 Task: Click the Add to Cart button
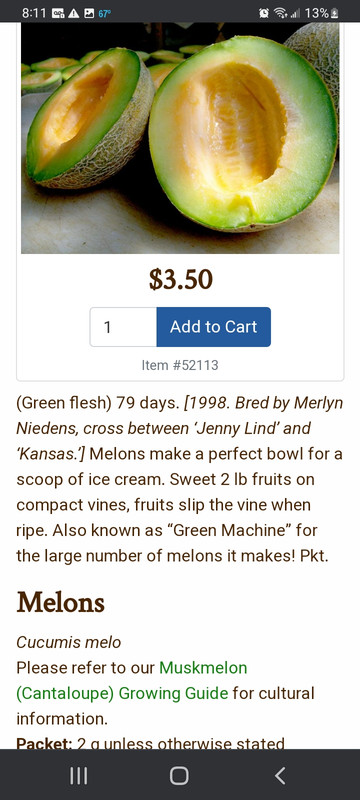tap(214, 327)
